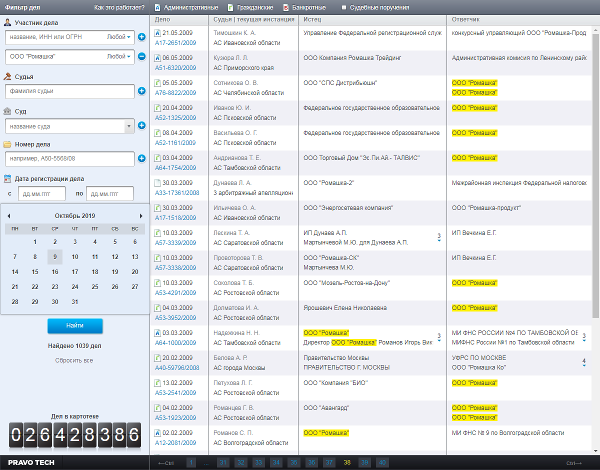Image resolution: width=600 pixels, height=470 pixels.
Task: Click case type icon for A17-2651/2009
Action: tap(157, 33)
